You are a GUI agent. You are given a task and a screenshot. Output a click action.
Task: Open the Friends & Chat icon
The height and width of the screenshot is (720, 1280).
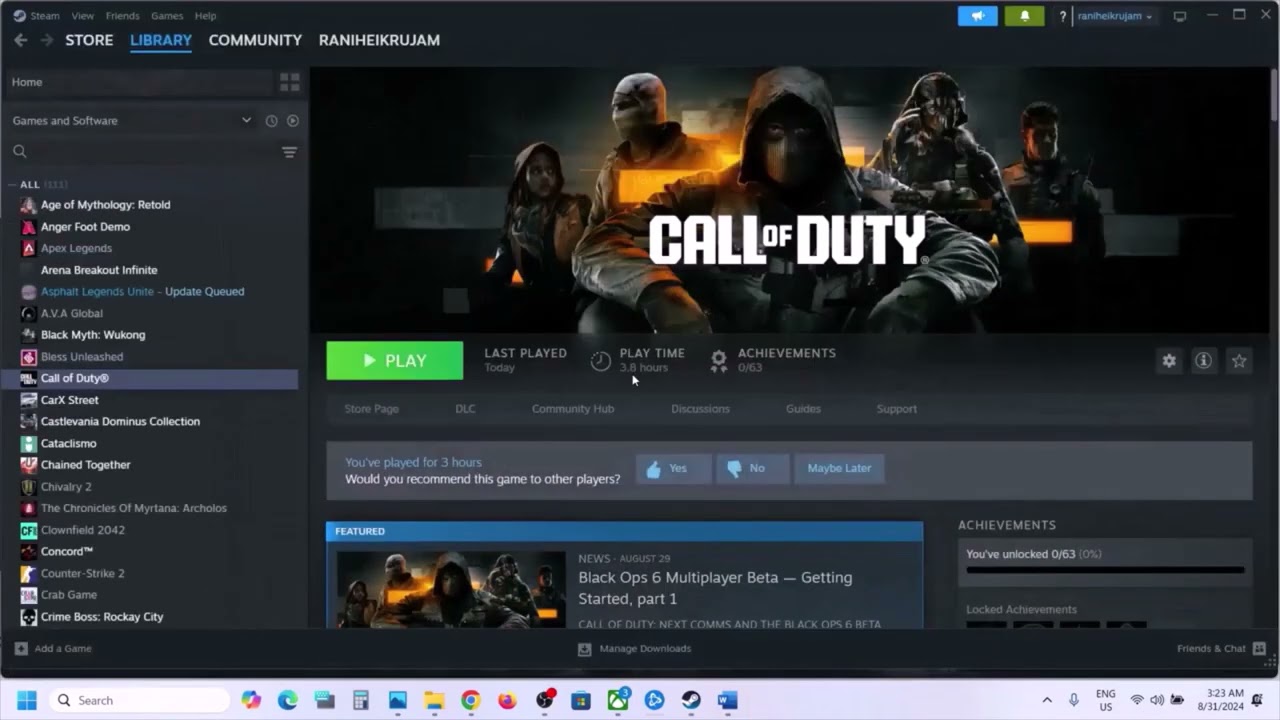point(1259,649)
